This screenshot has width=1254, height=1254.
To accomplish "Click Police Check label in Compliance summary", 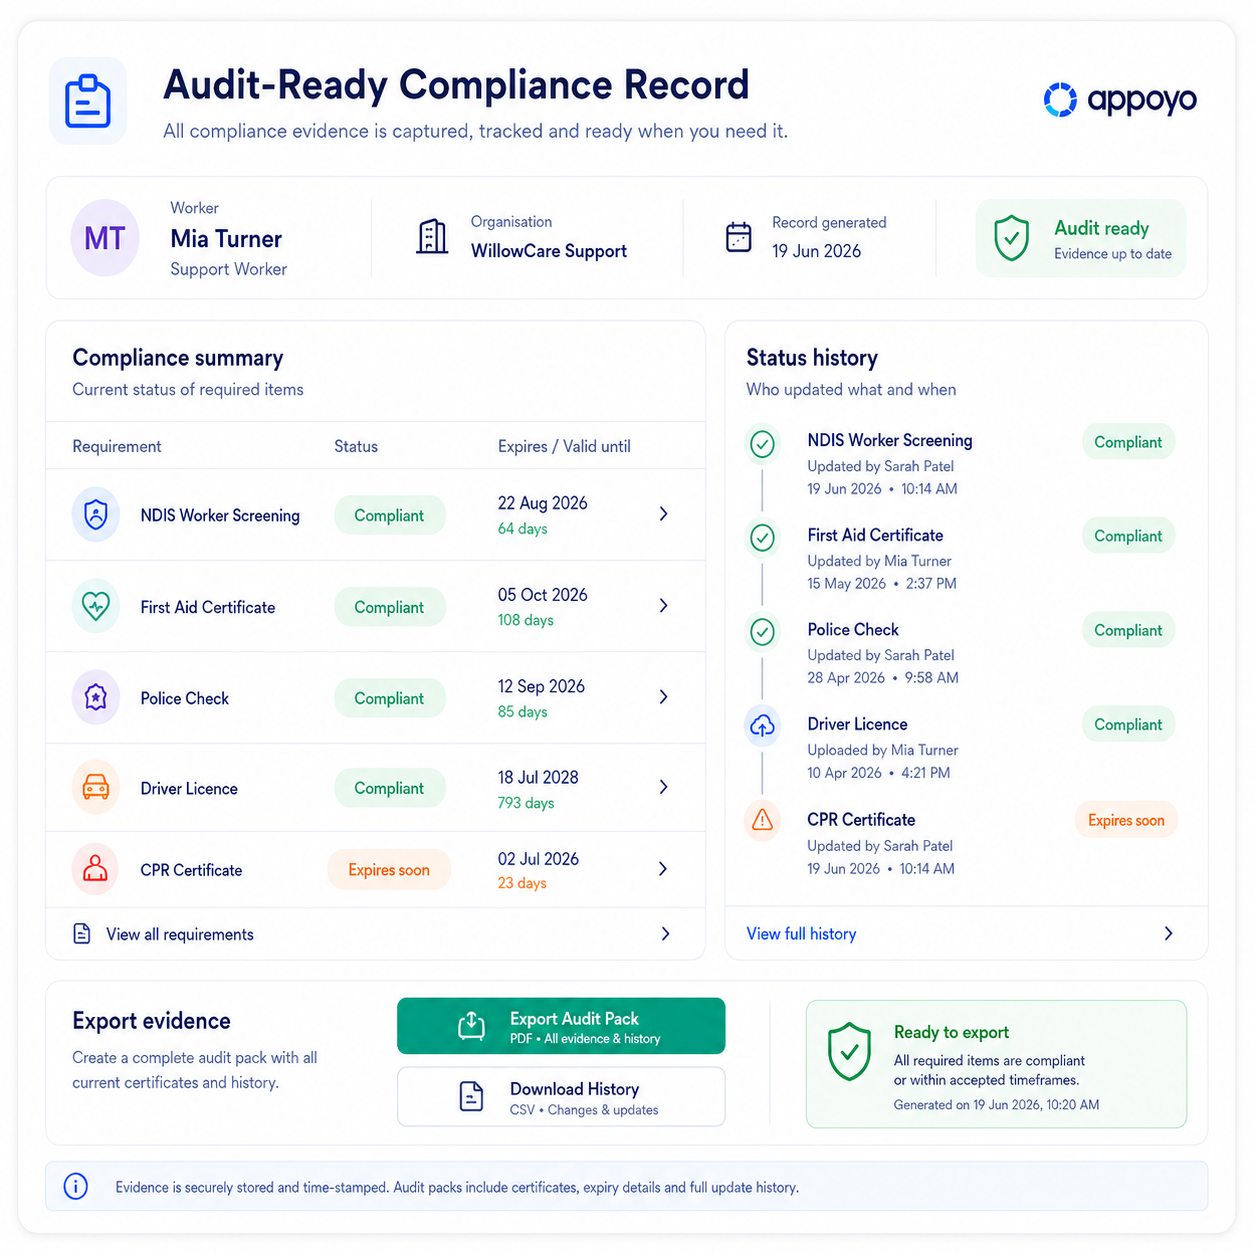I will pos(184,698).
